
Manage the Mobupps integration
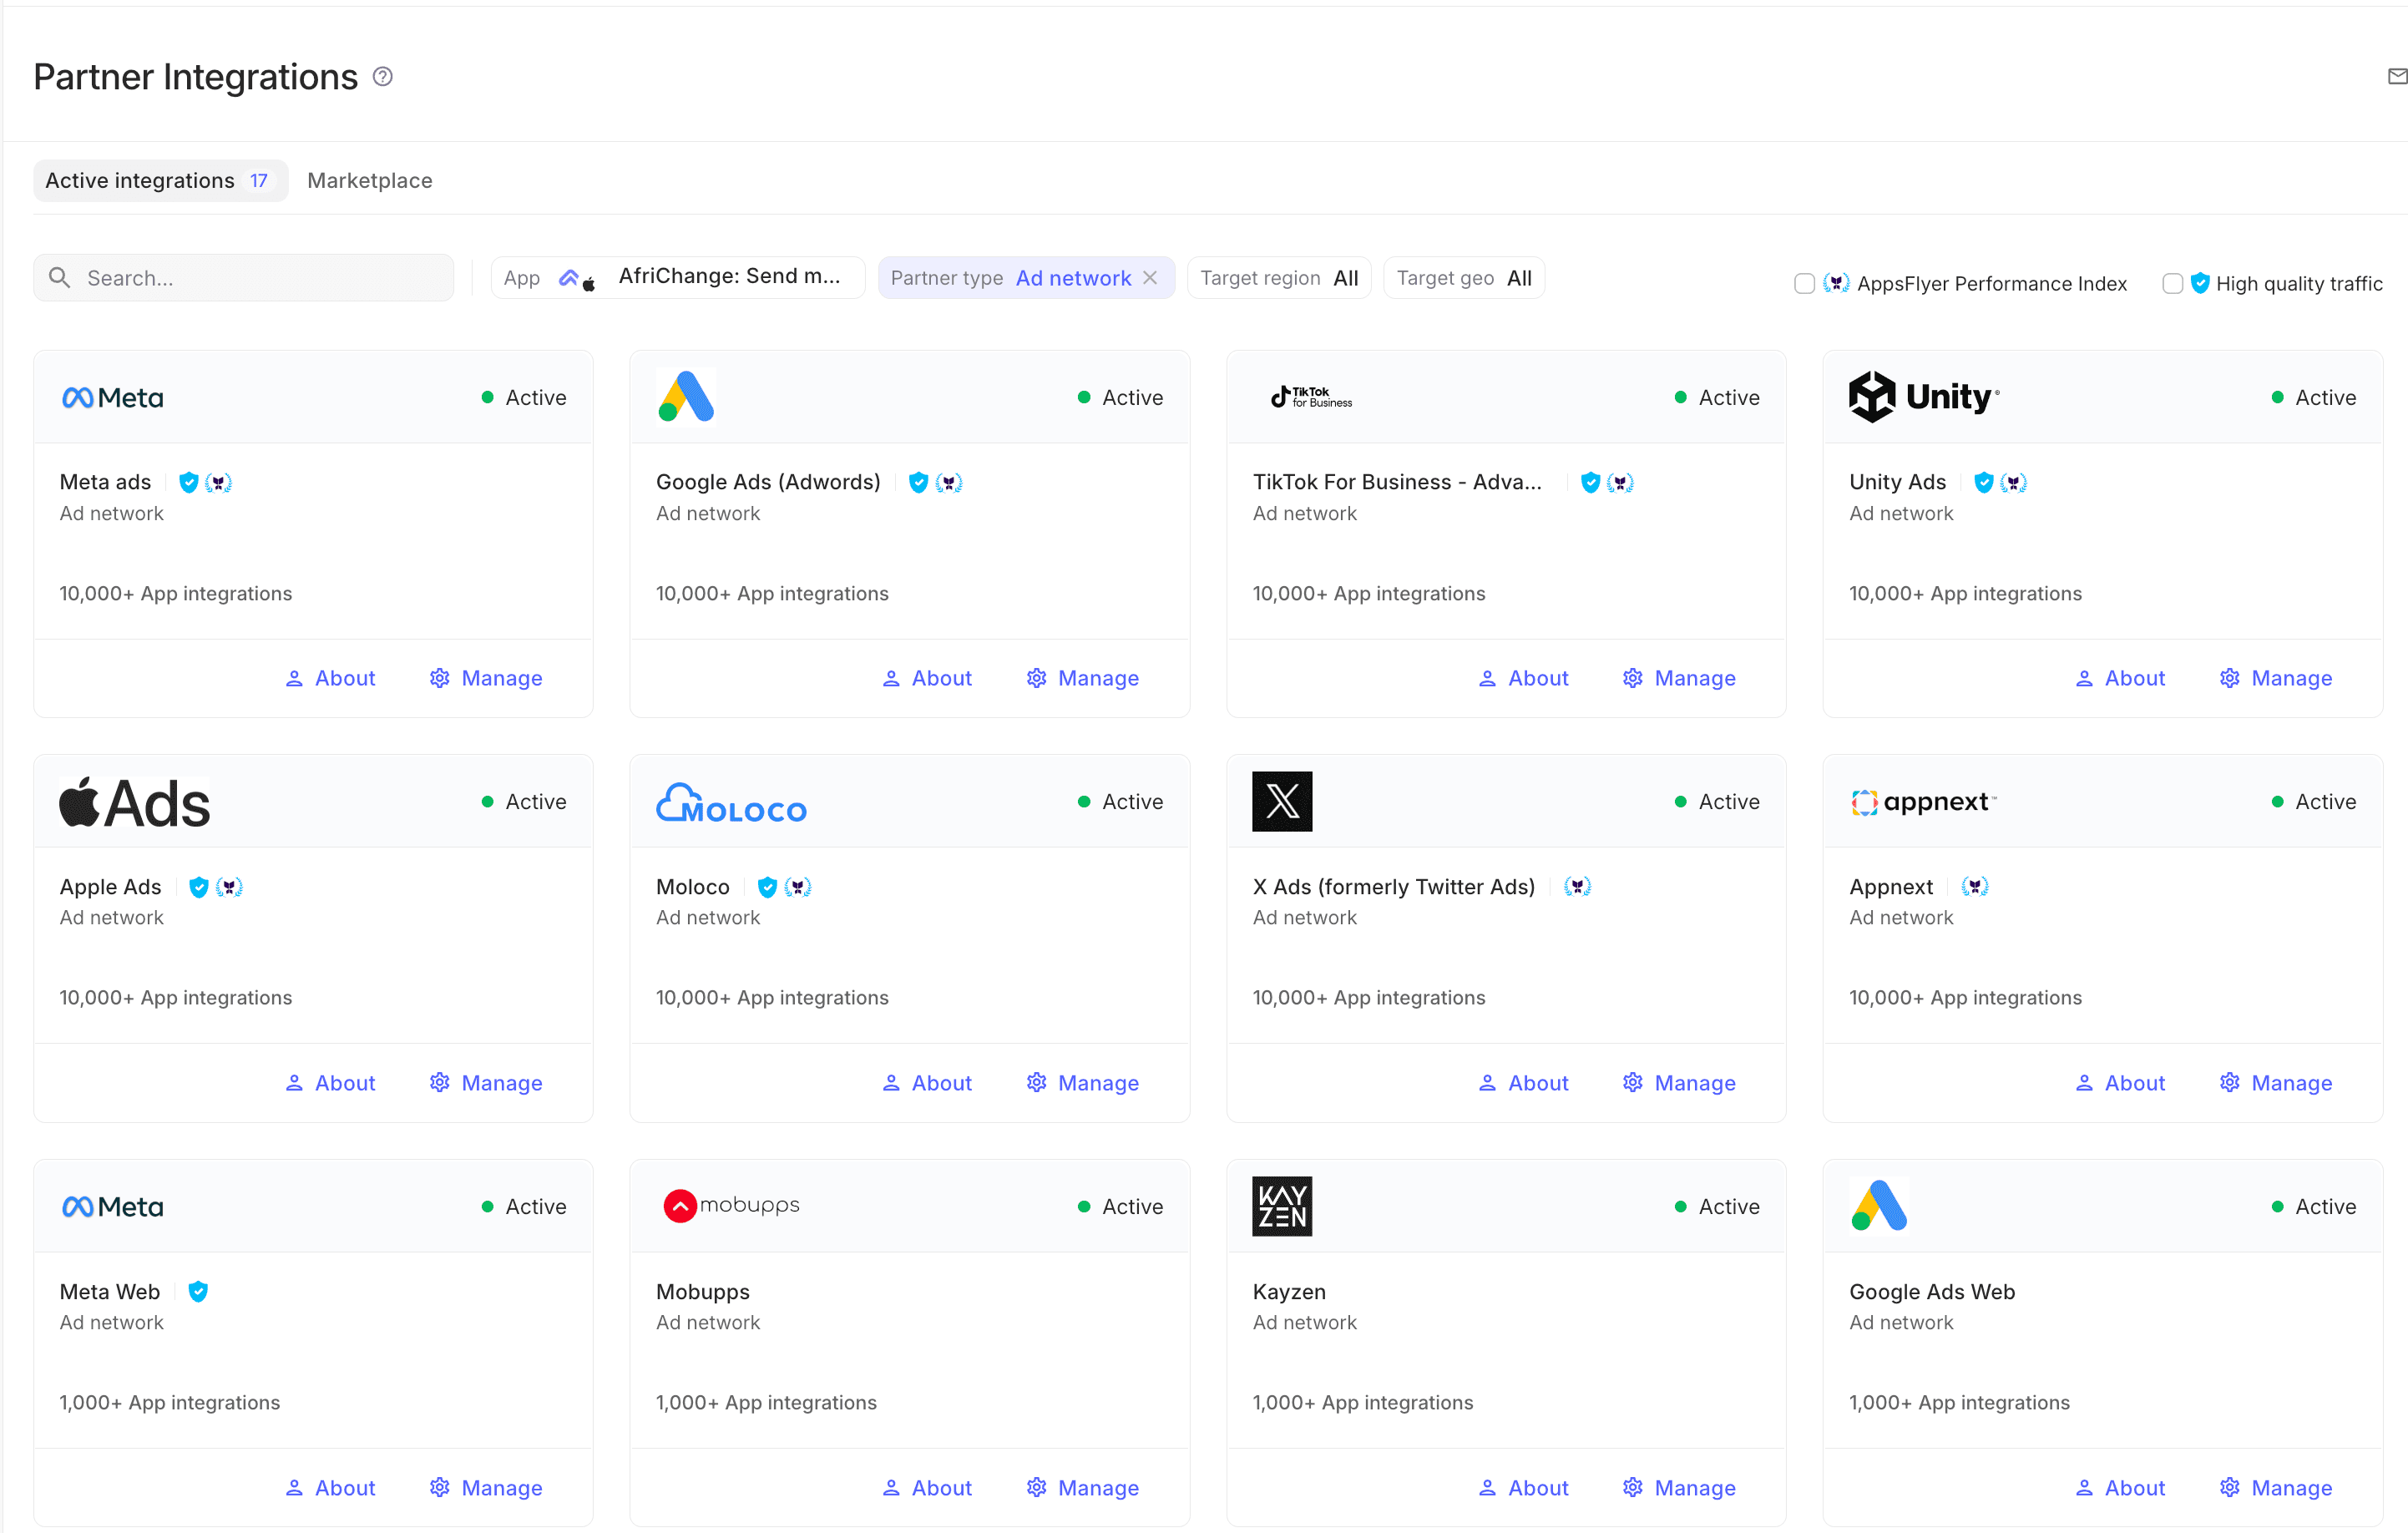click(x=1083, y=1488)
